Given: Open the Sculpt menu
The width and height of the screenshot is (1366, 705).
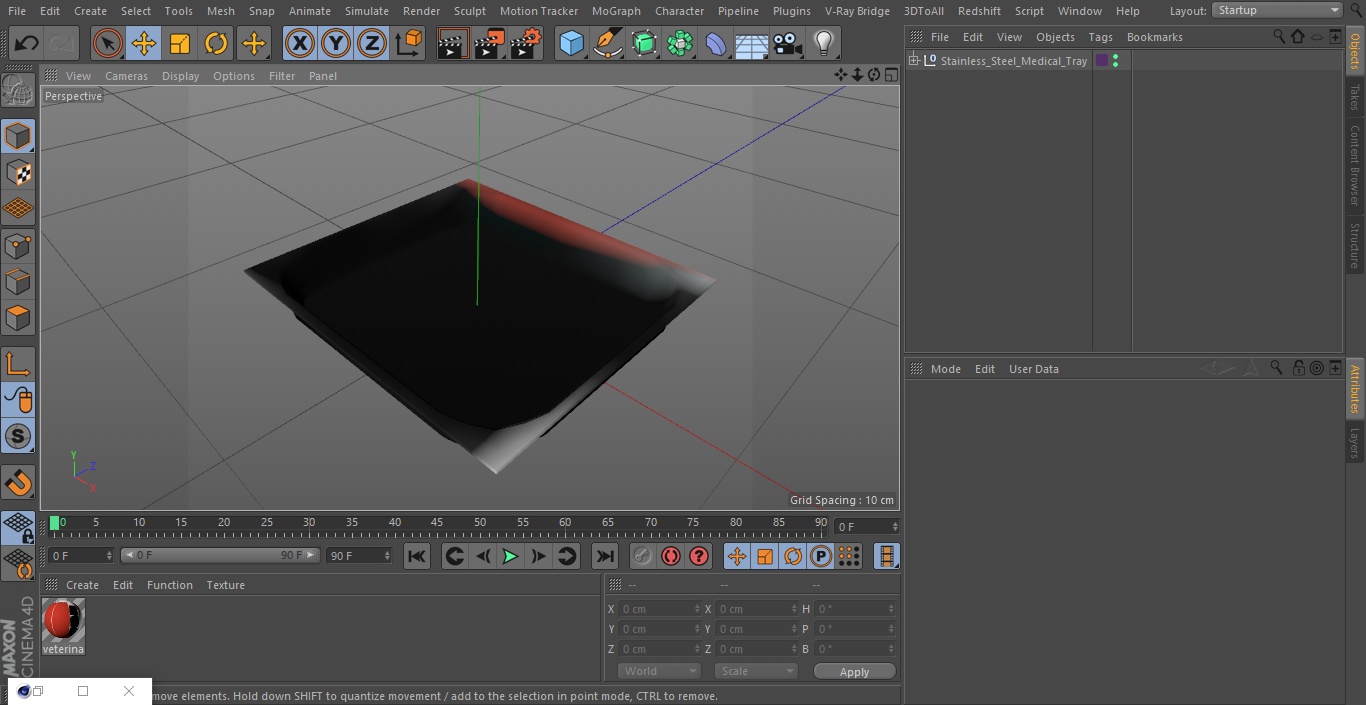Looking at the screenshot, I should click(x=469, y=11).
